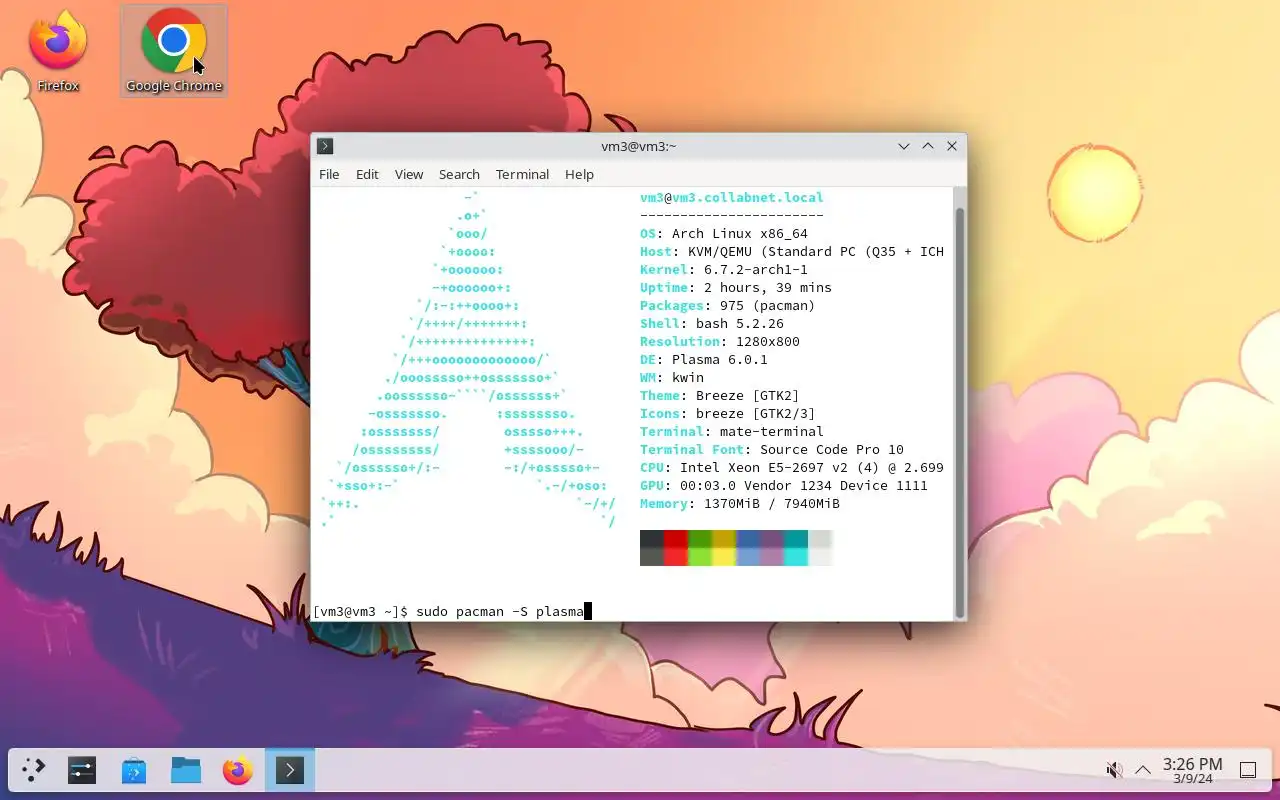Click the 'Shell: bash 5.2.26' line
The height and width of the screenshot is (800, 1280).
[712, 324]
